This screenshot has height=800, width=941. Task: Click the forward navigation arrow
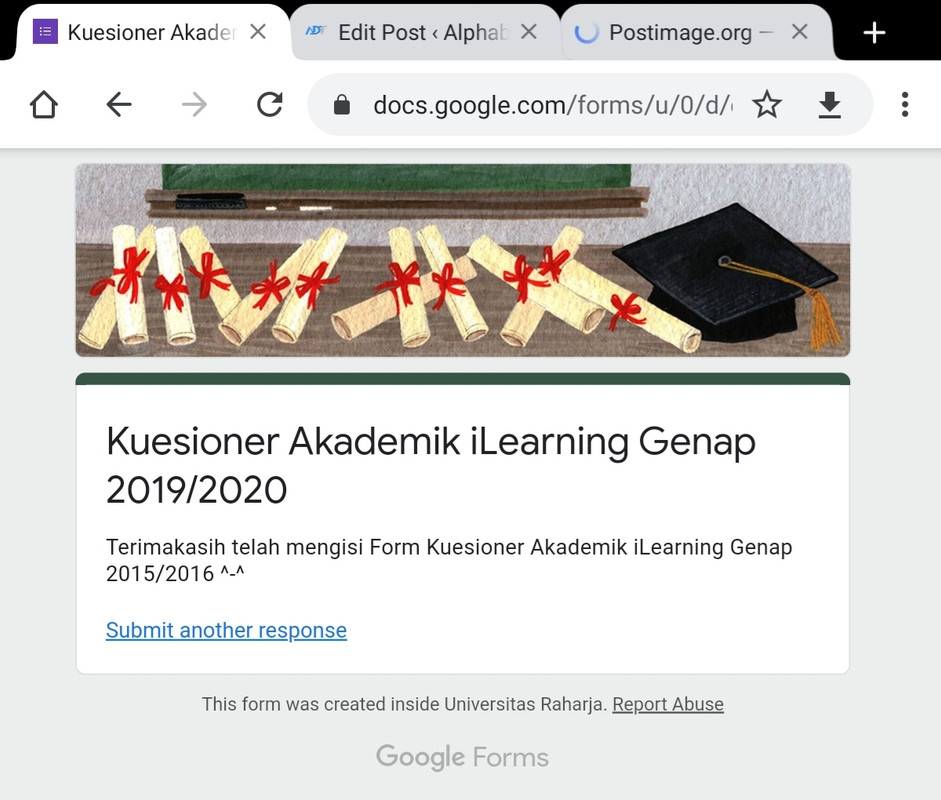coord(194,104)
